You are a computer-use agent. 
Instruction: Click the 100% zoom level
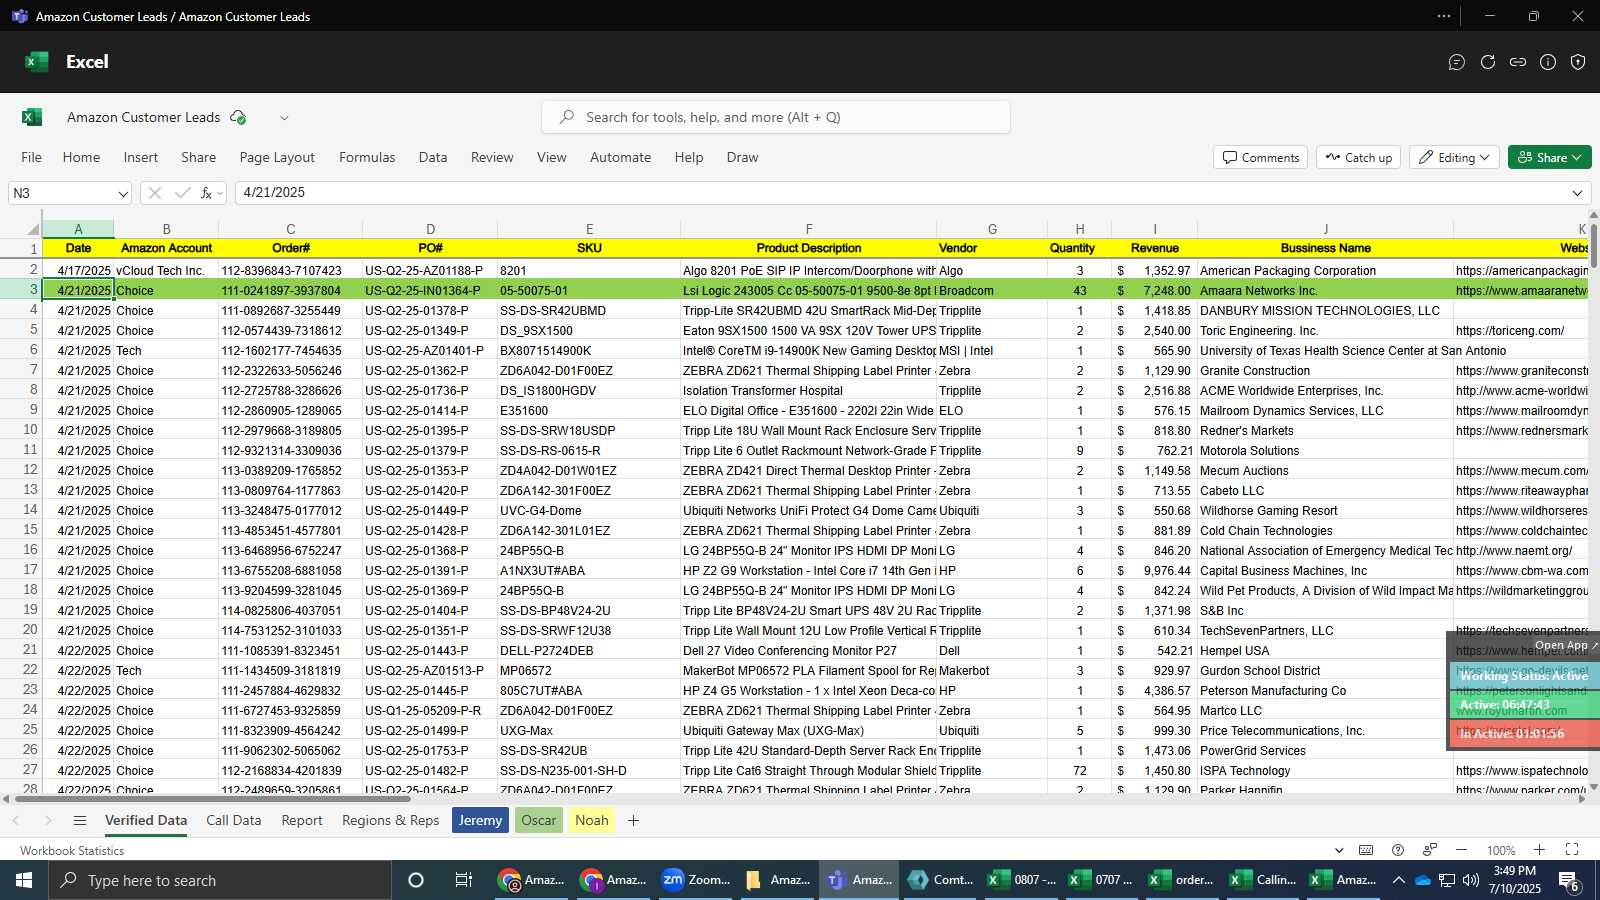[1501, 850]
